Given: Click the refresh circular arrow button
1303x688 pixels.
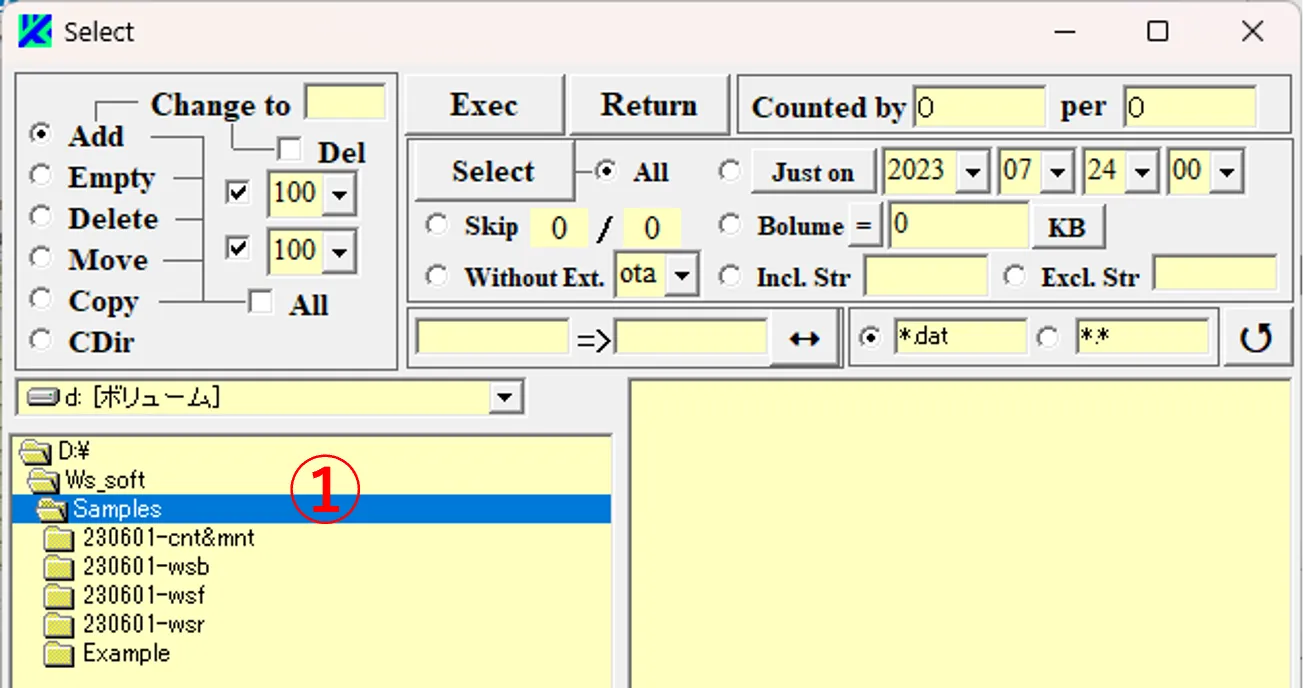Looking at the screenshot, I should (x=1256, y=338).
